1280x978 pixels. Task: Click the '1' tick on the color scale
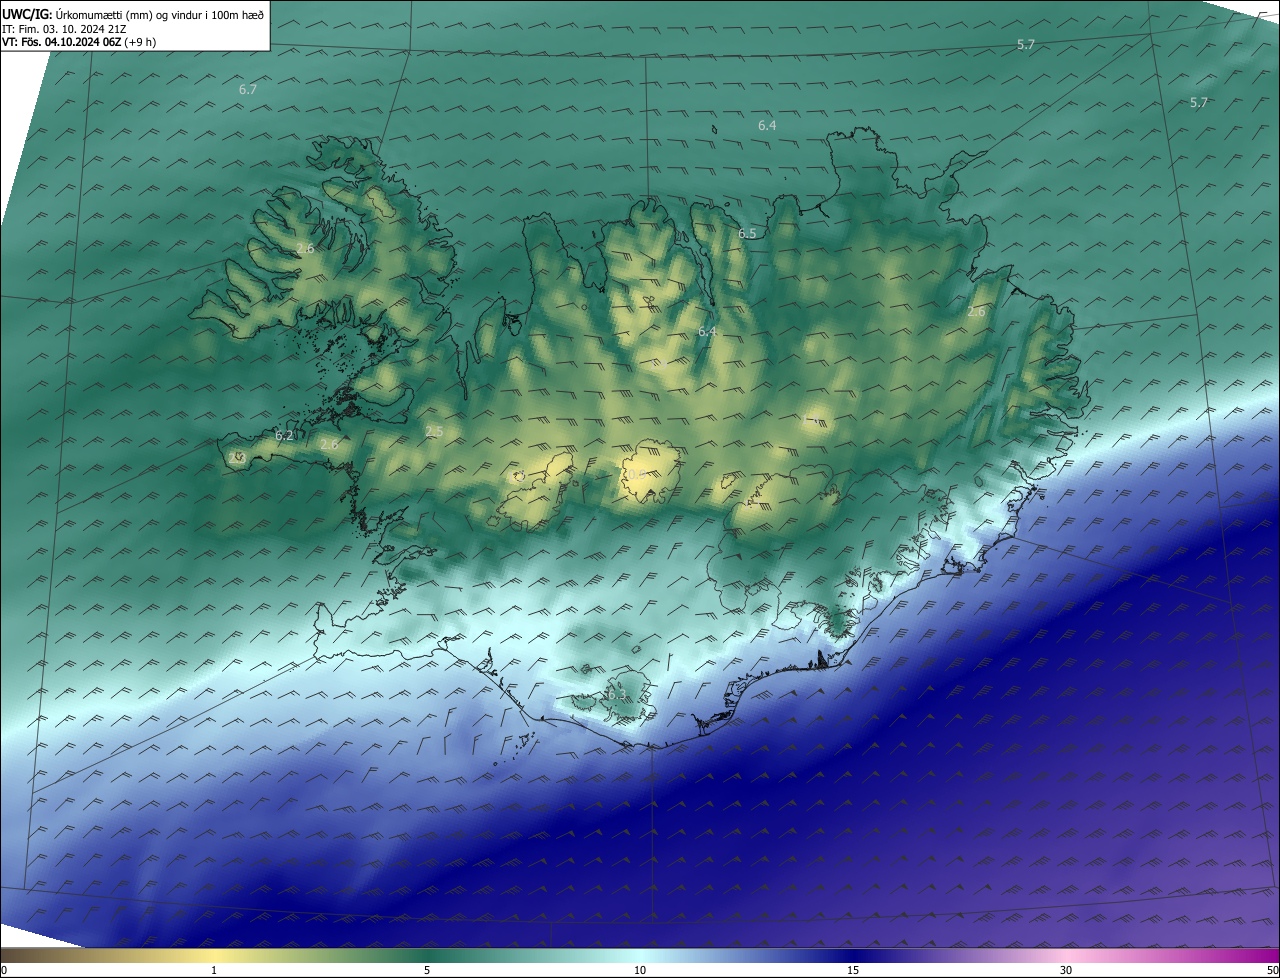point(214,970)
